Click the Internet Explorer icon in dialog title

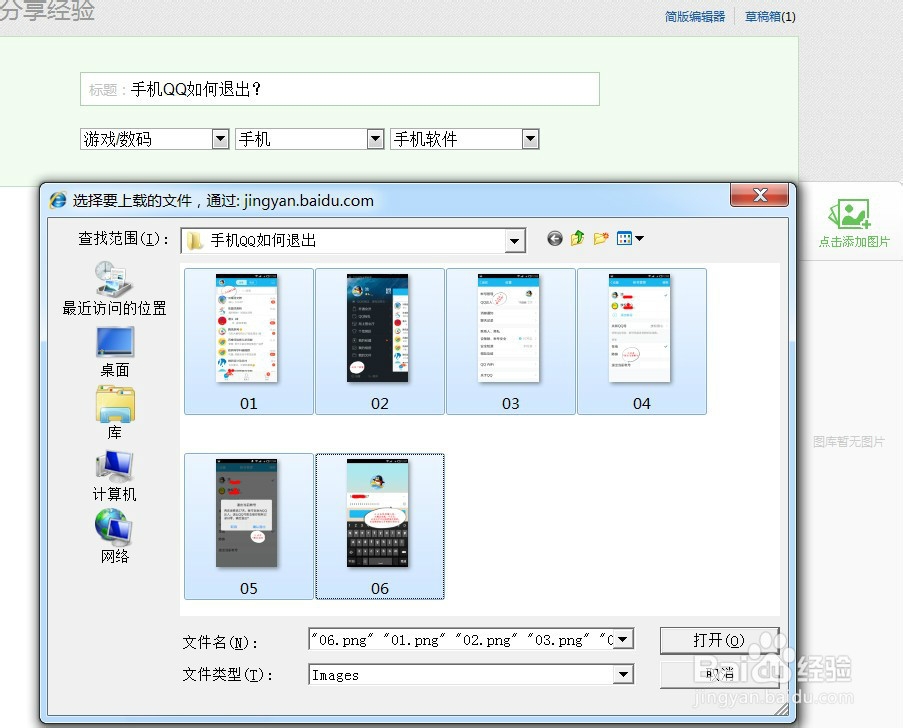[x=58, y=200]
